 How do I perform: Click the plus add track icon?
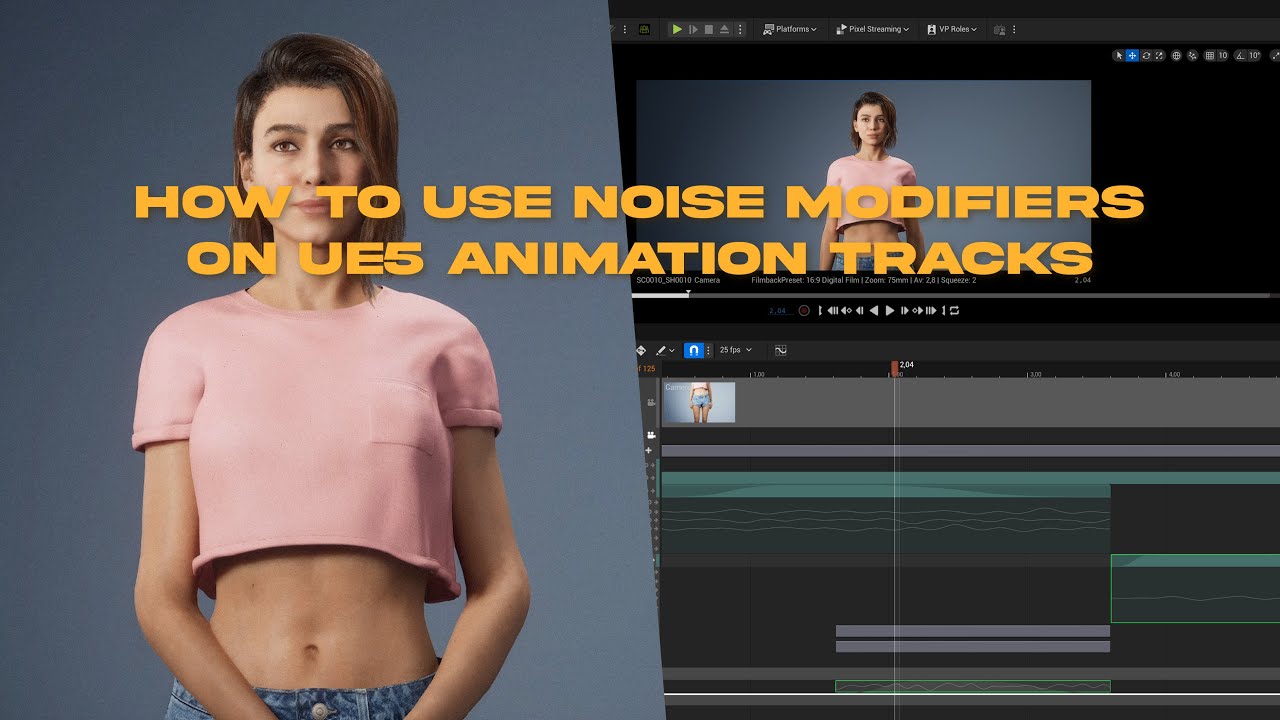tap(648, 451)
